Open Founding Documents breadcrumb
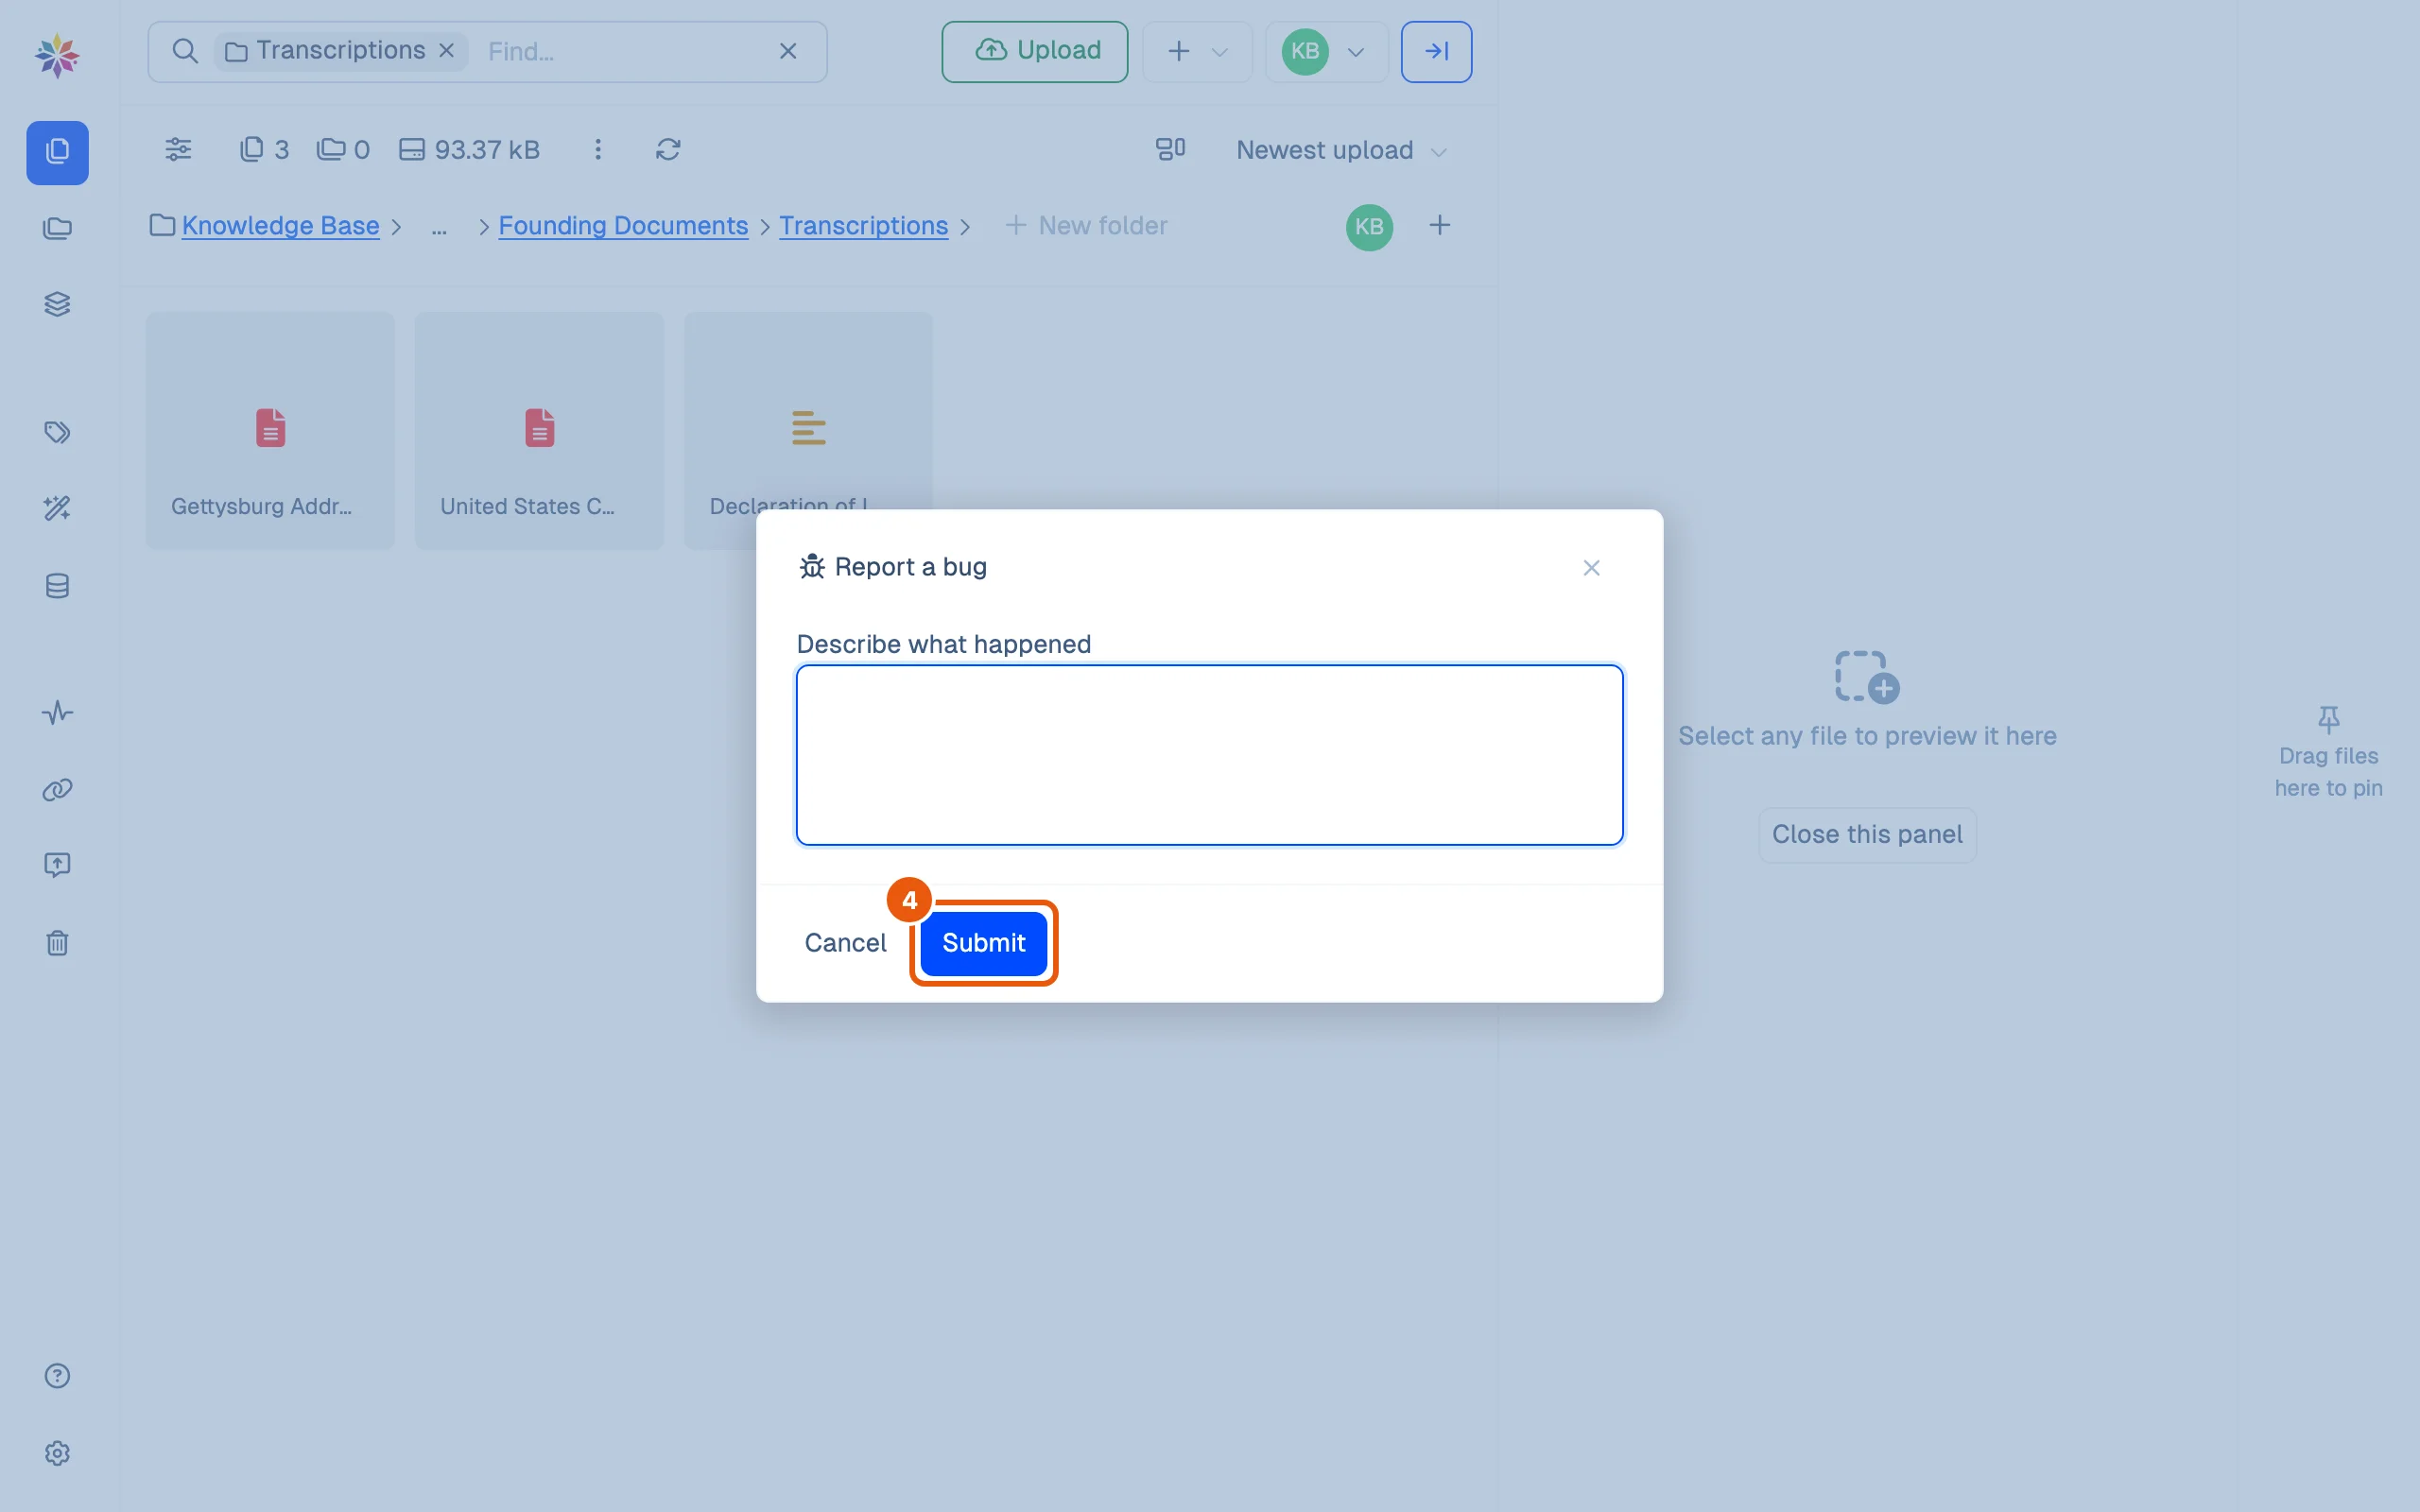Image resolution: width=2420 pixels, height=1512 pixels. 623,226
